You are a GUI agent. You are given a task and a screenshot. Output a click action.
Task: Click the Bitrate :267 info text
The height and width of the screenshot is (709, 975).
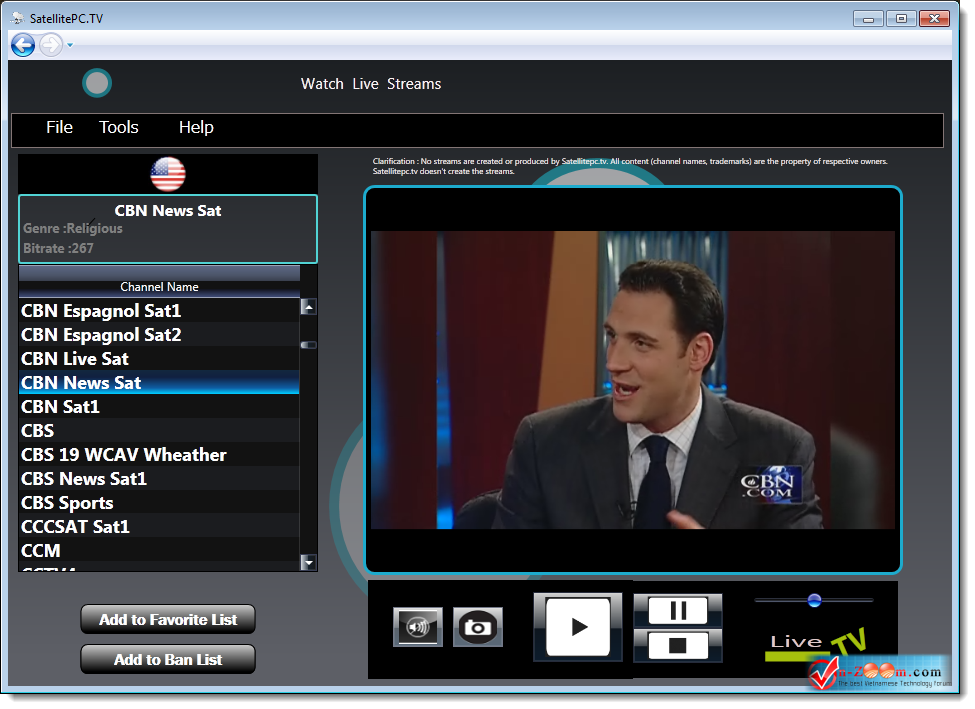tap(58, 248)
